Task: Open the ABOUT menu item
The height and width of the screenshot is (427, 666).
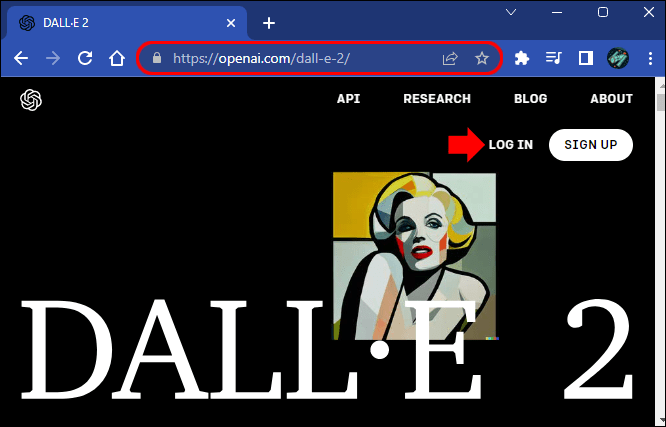Action: [x=611, y=99]
